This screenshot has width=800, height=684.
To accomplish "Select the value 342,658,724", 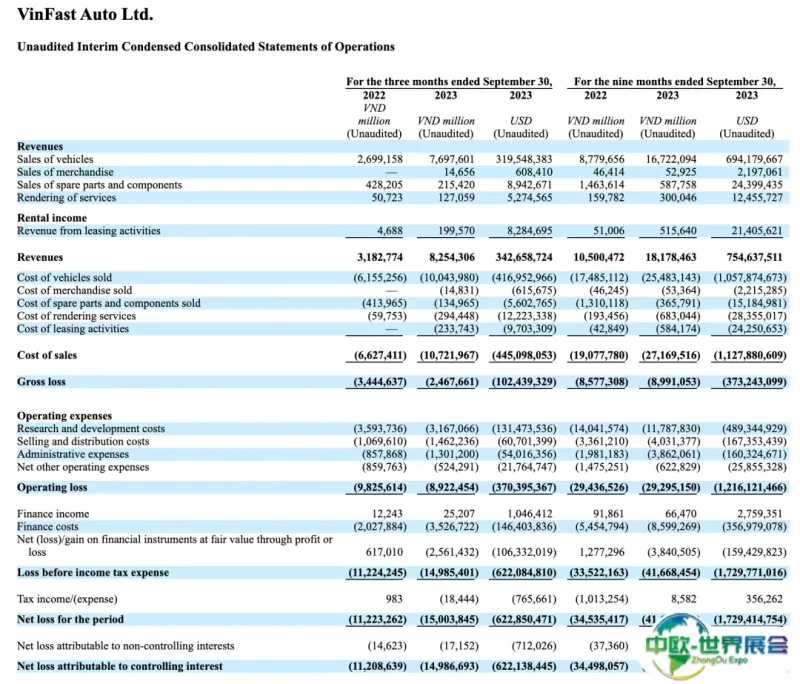I will tap(523, 257).
